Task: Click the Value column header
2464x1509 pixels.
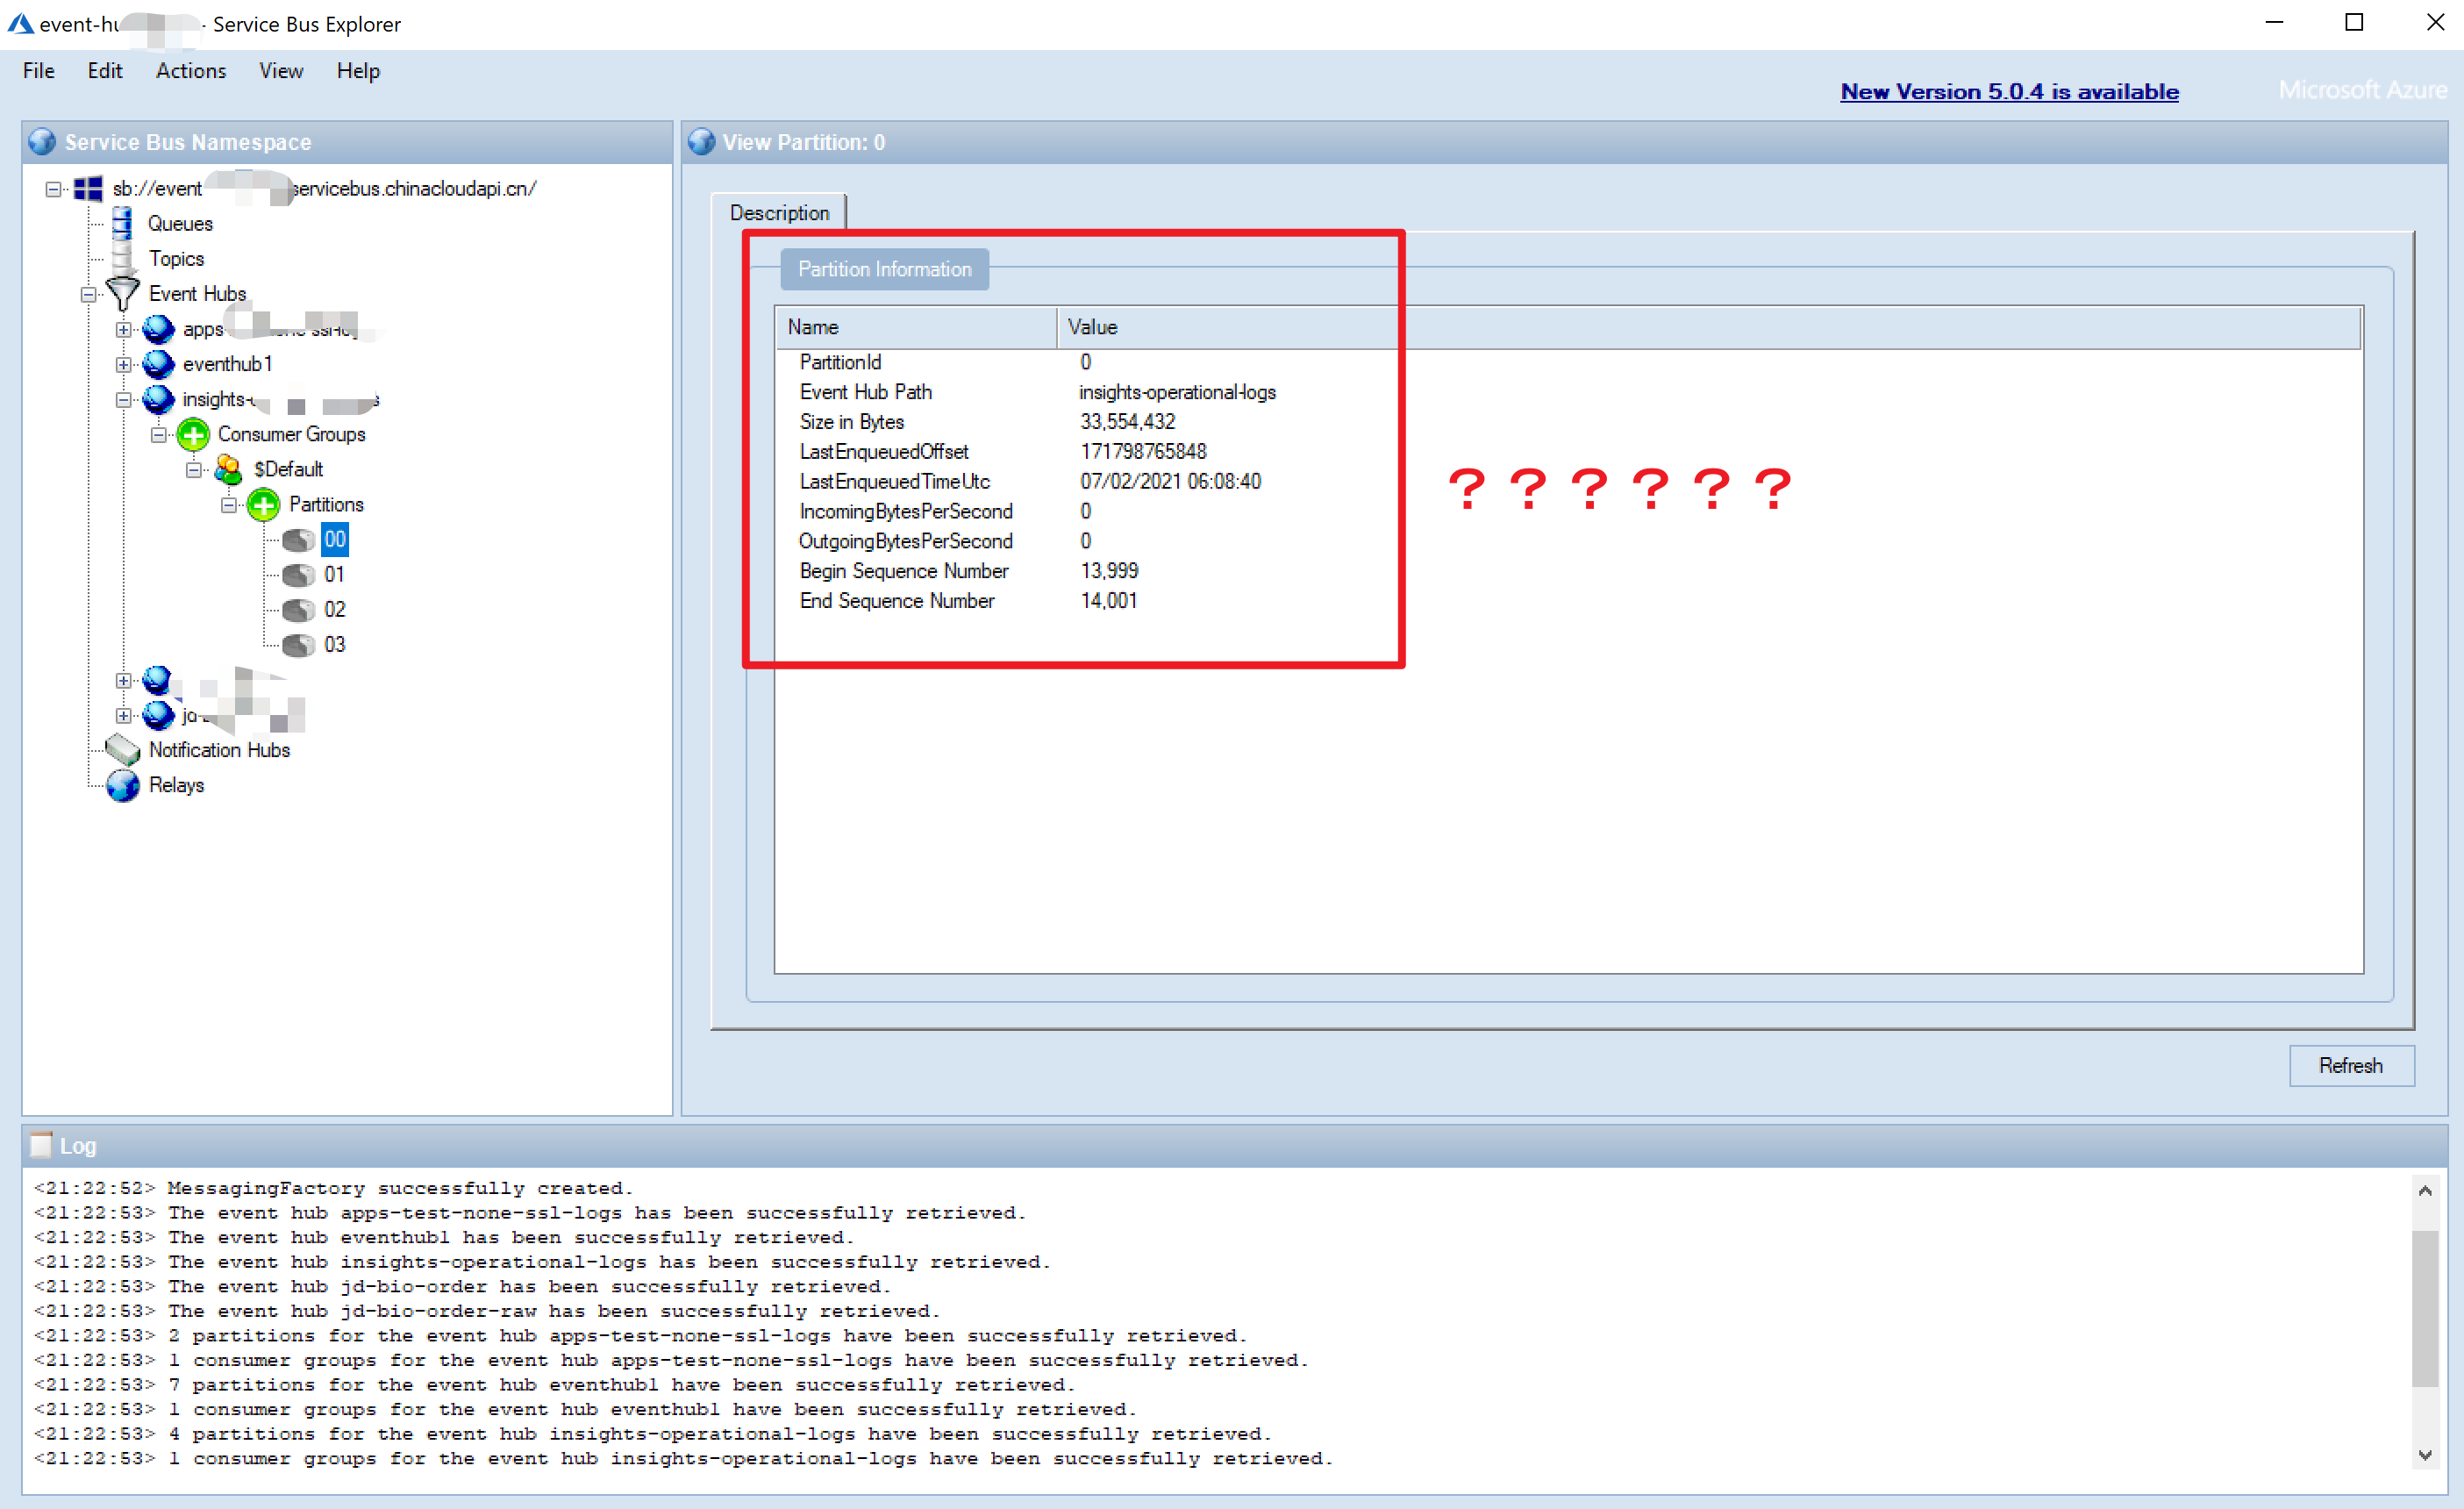Action: pos(1092,327)
